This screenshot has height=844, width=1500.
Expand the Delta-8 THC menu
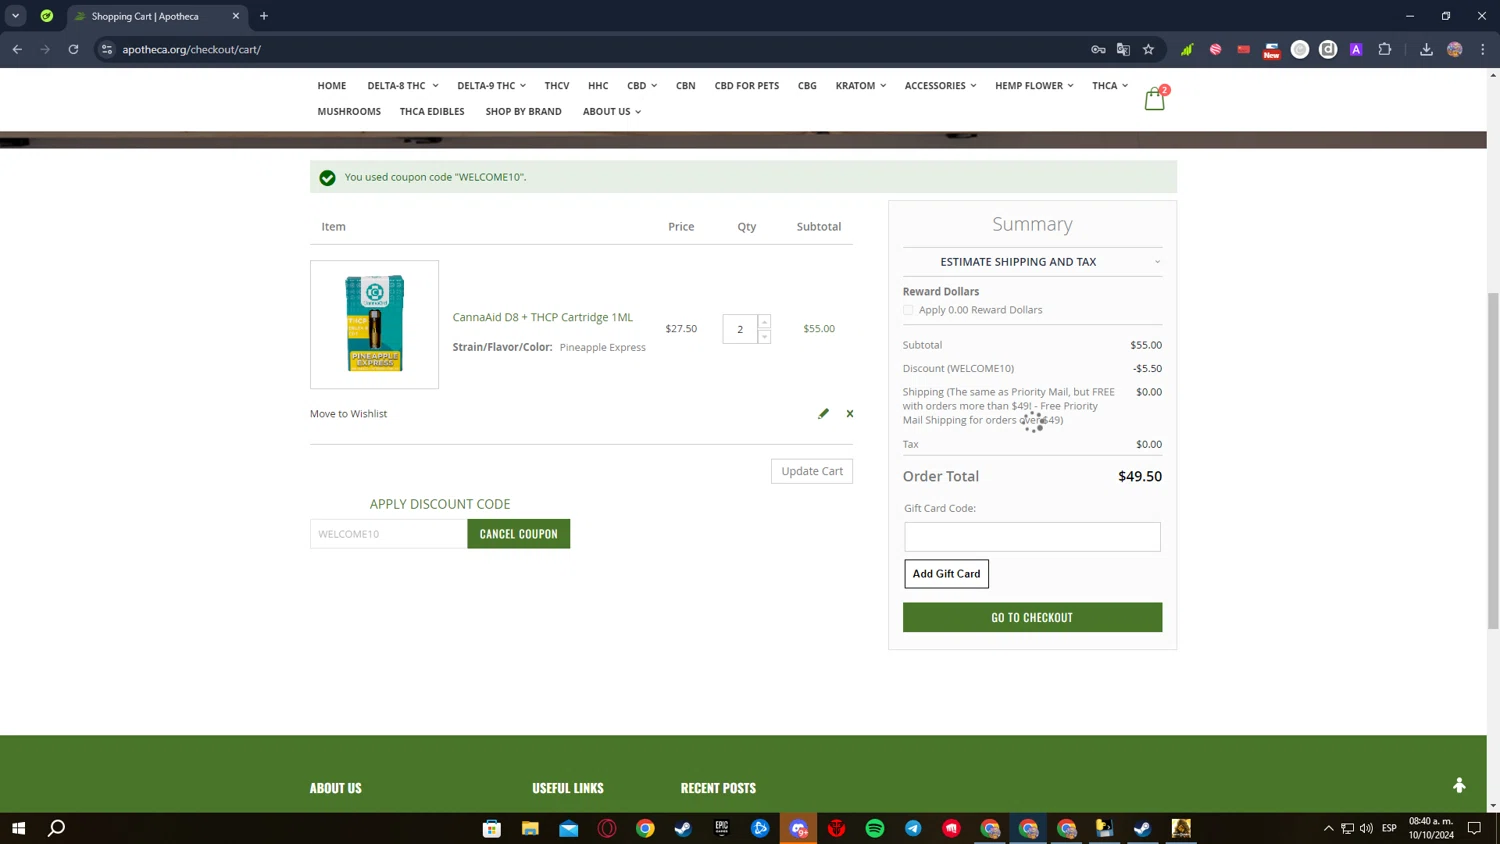coord(402,86)
